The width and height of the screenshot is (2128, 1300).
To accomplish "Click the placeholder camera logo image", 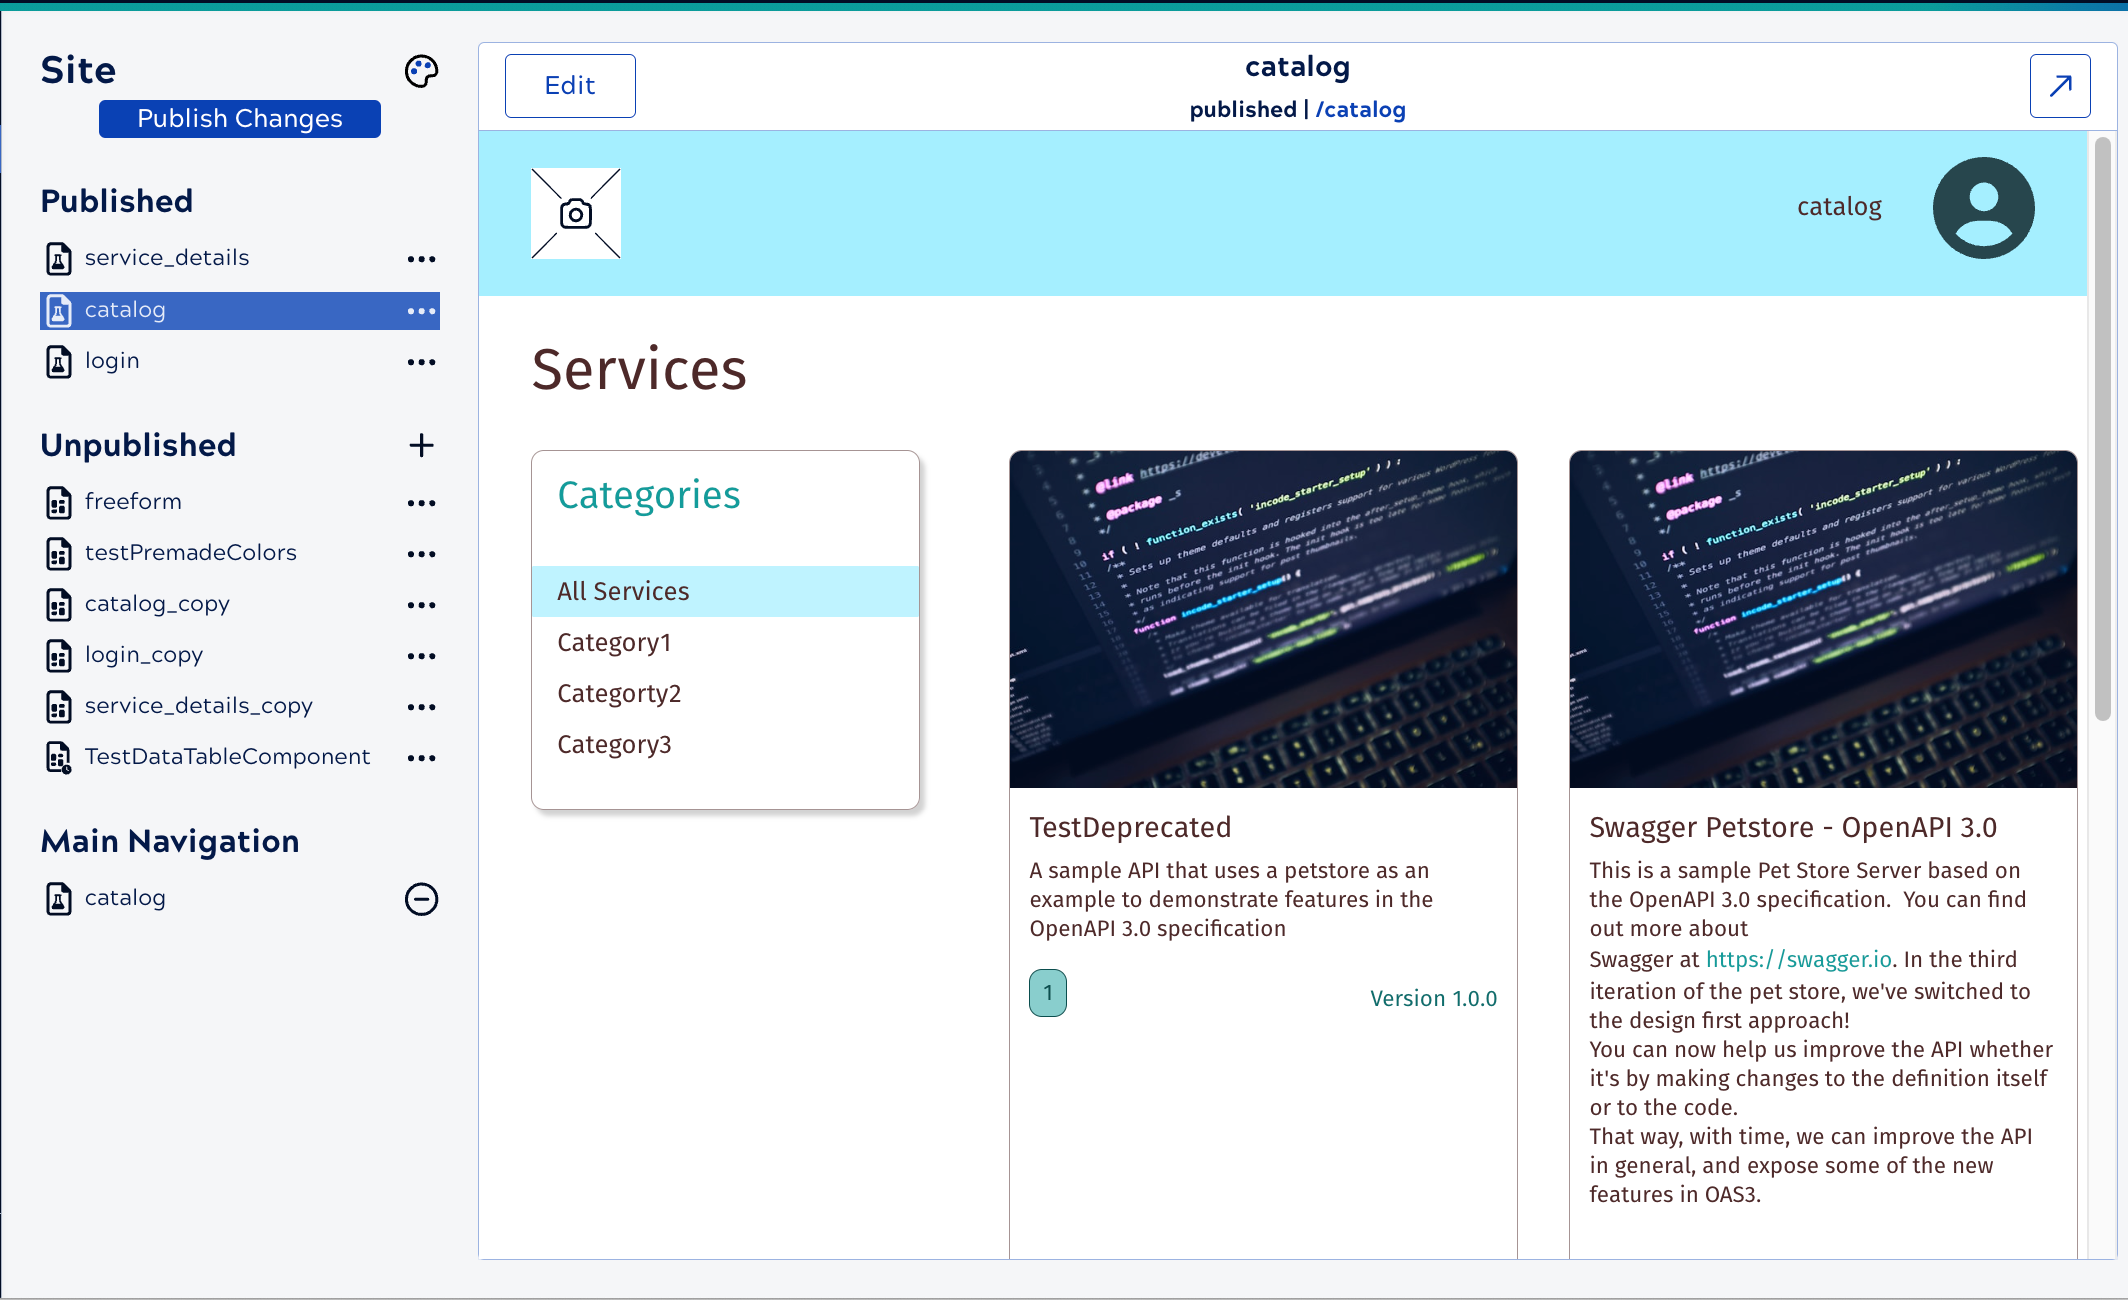I will pos(576,214).
